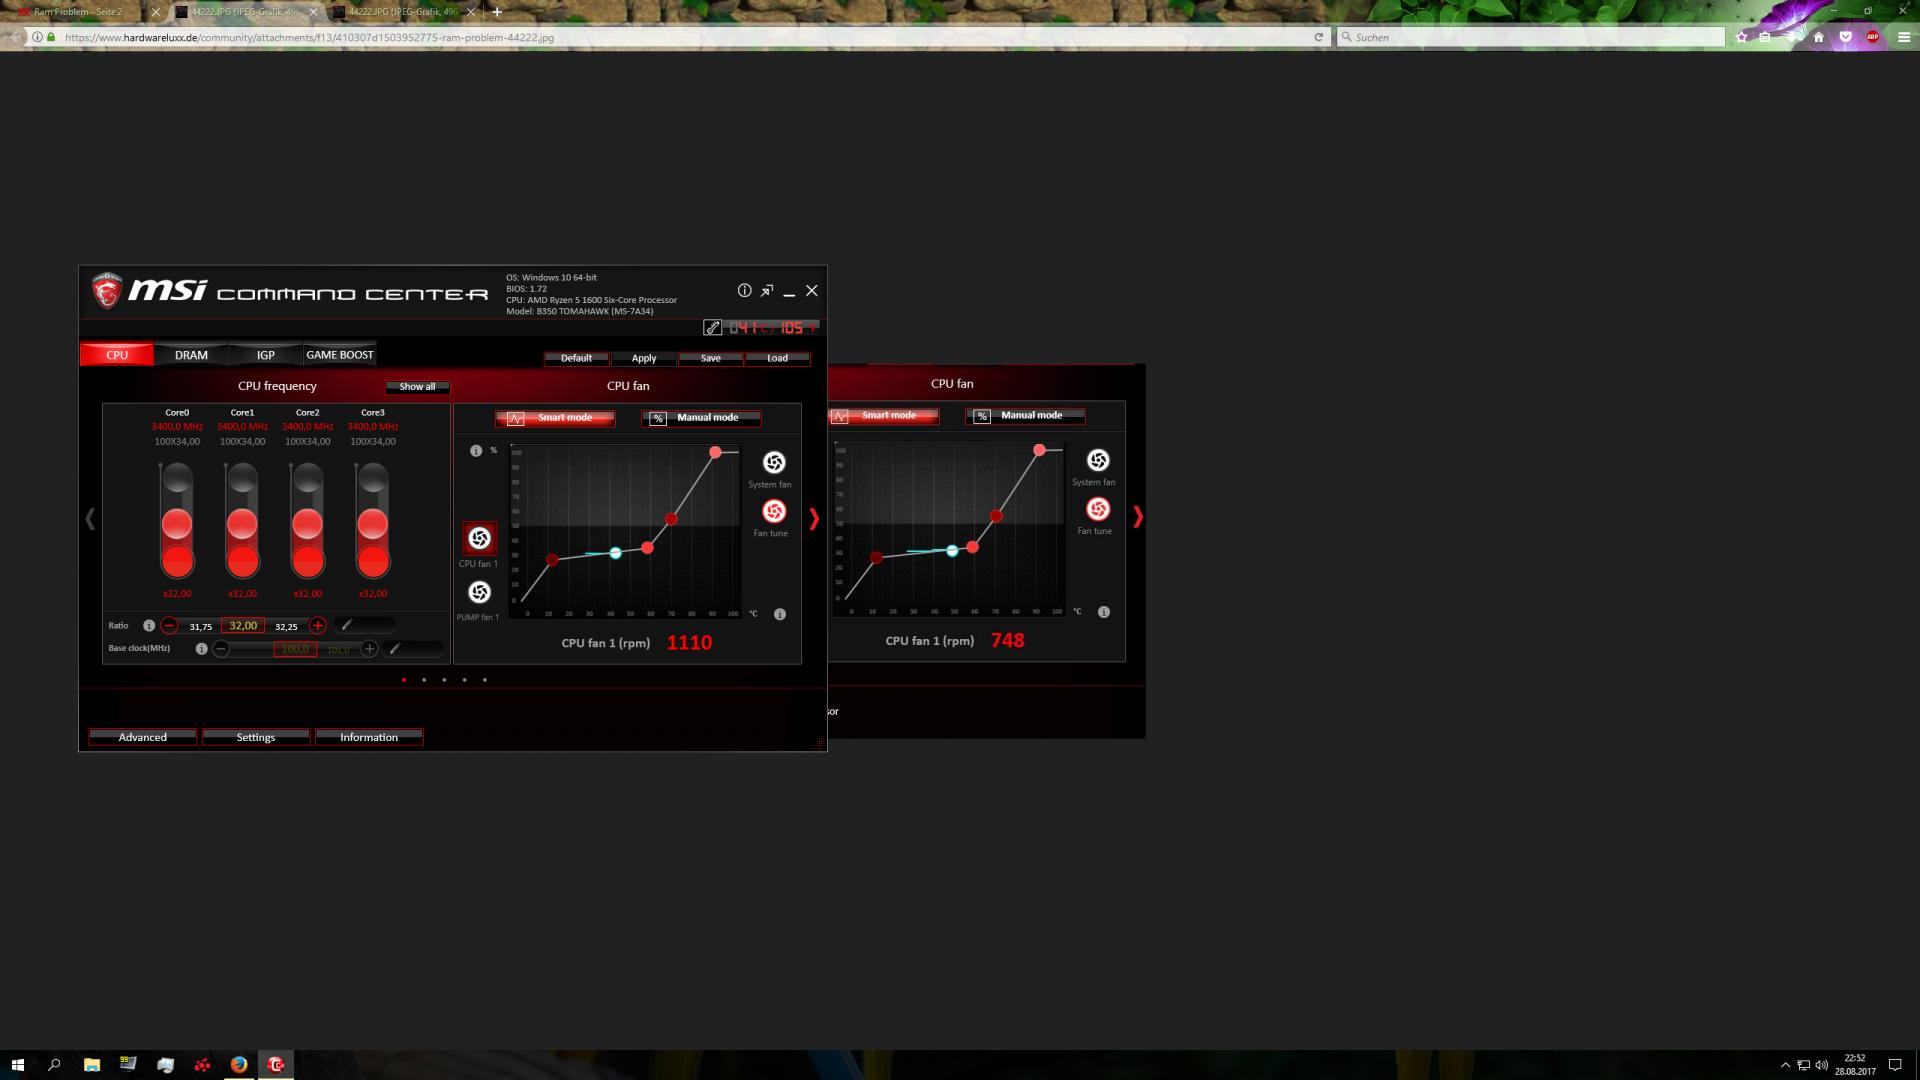
Task: Click info icon next to °C axis
Action: 780,614
